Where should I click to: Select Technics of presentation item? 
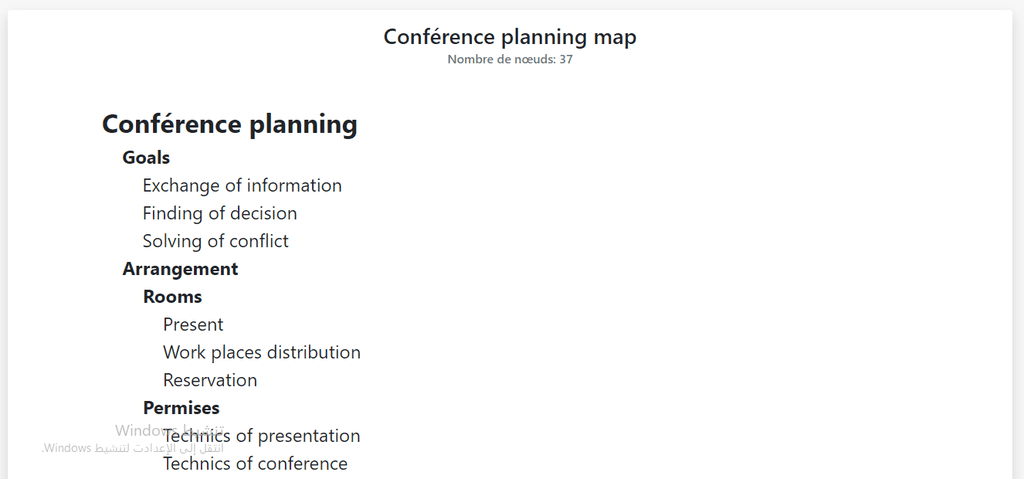coord(262,436)
